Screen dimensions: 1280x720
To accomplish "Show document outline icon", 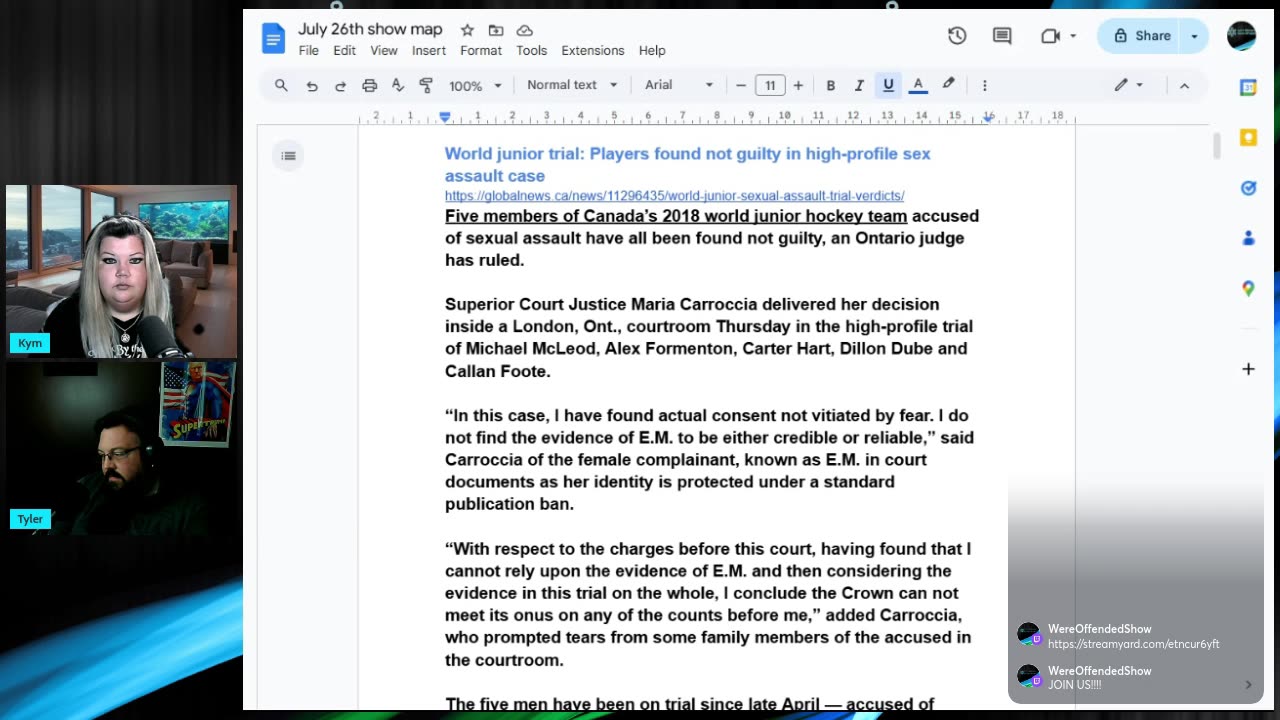I will pos(288,155).
